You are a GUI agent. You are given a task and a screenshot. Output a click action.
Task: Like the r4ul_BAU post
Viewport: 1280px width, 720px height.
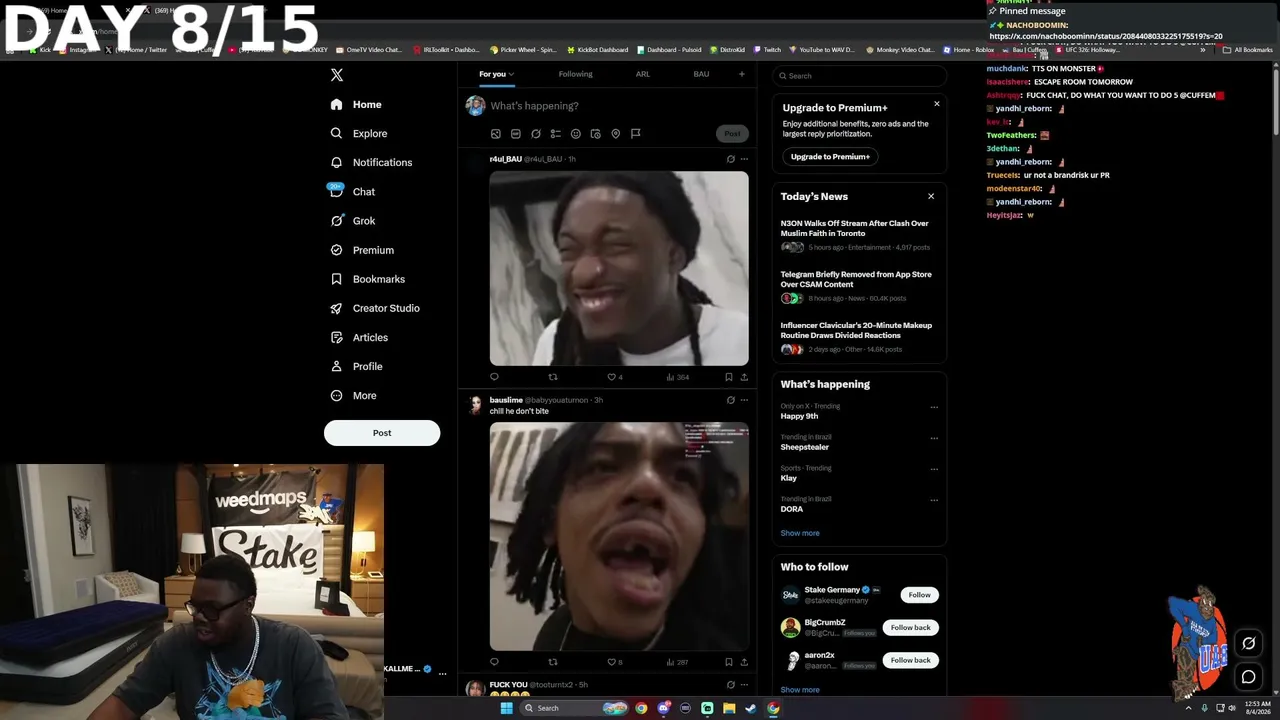[615, 377]
